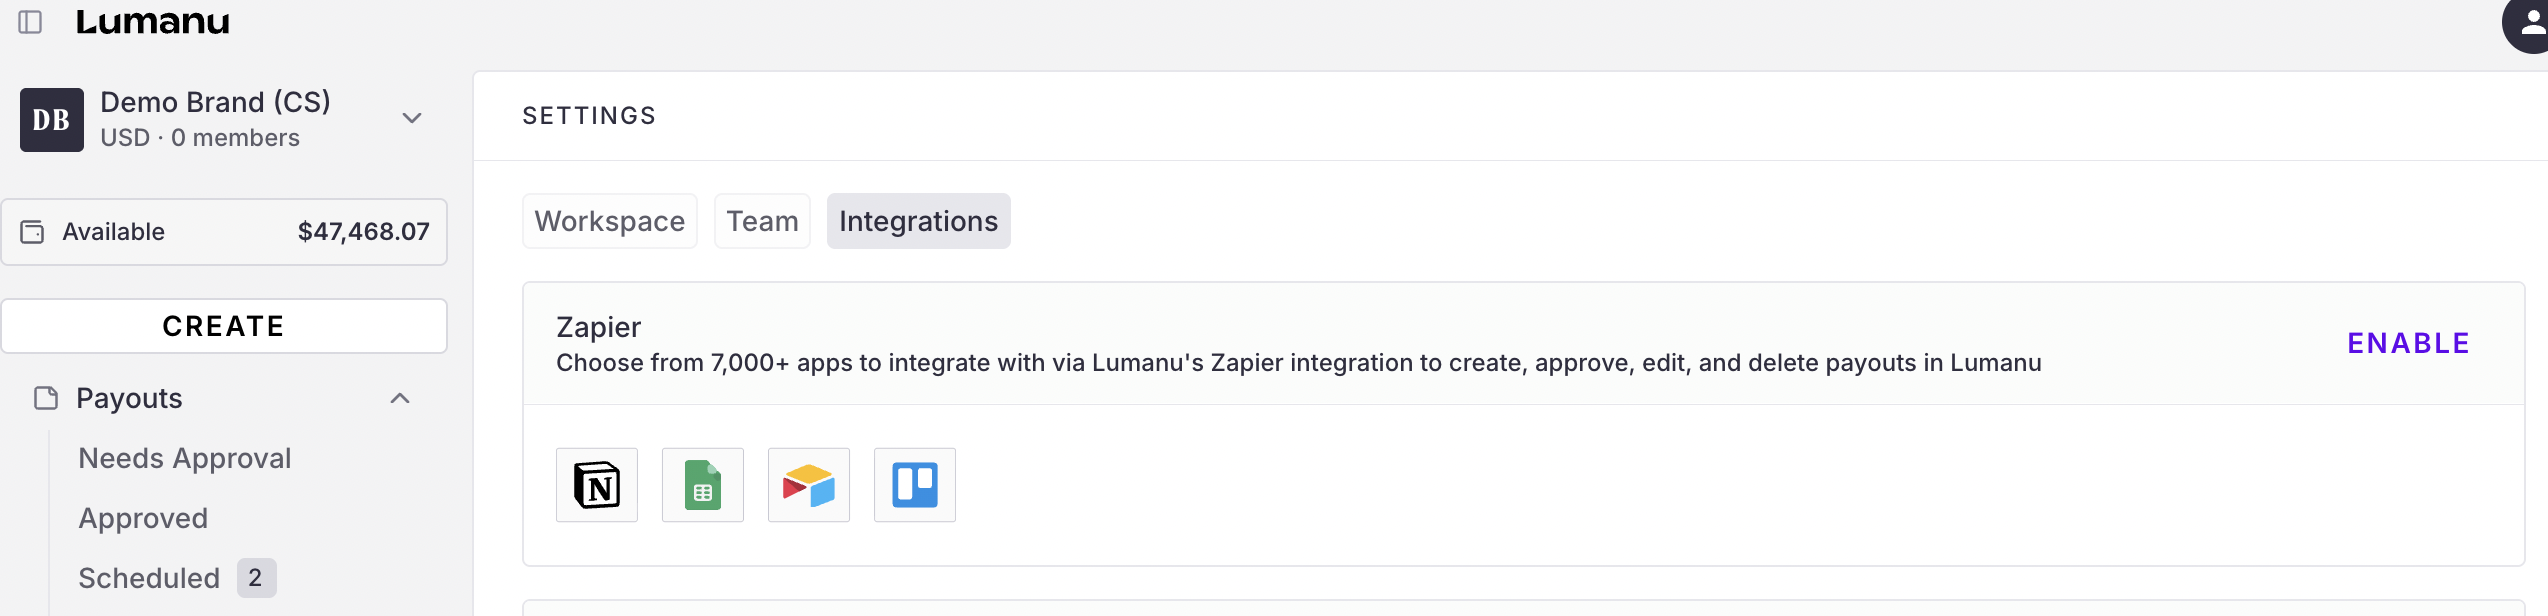The image size is (2548, 616).
Task: Switch to the Workspace tab
Action: 610,221
